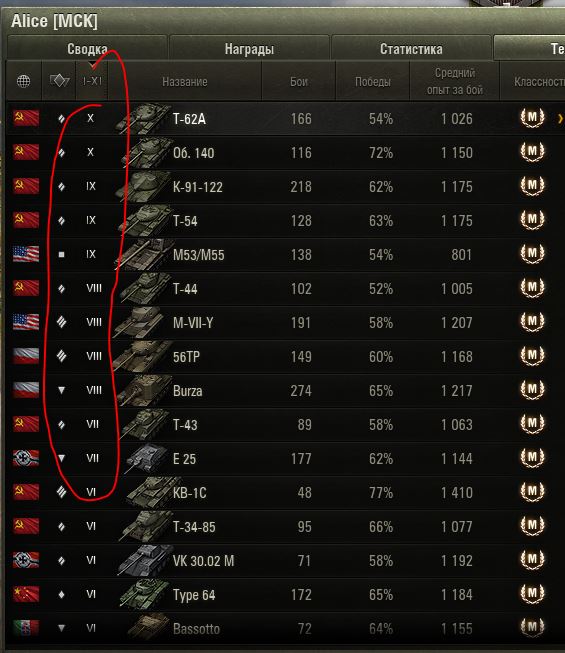Sort by Бои column header

[x=299, y=81]
